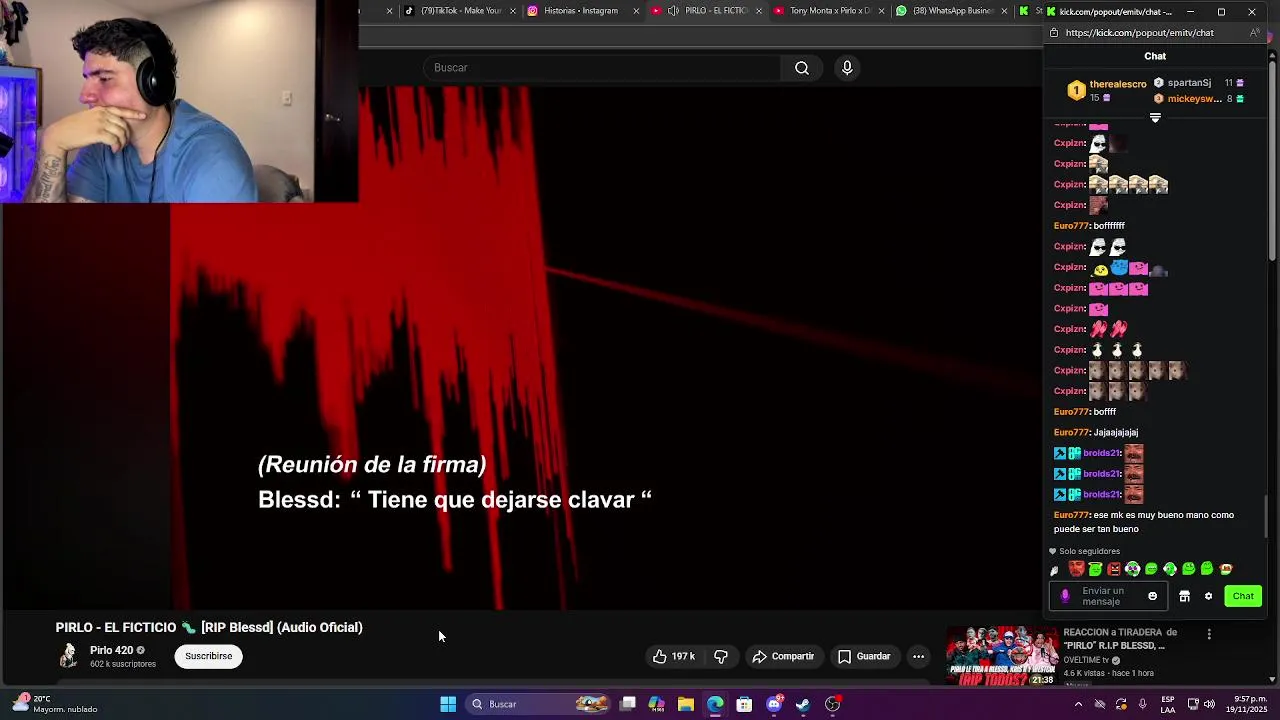Image resolution: width=1280 pixels, height=720 pixels.
Task: Dislike the video with thumbs-down icon
Action: [x=721, y=656]
